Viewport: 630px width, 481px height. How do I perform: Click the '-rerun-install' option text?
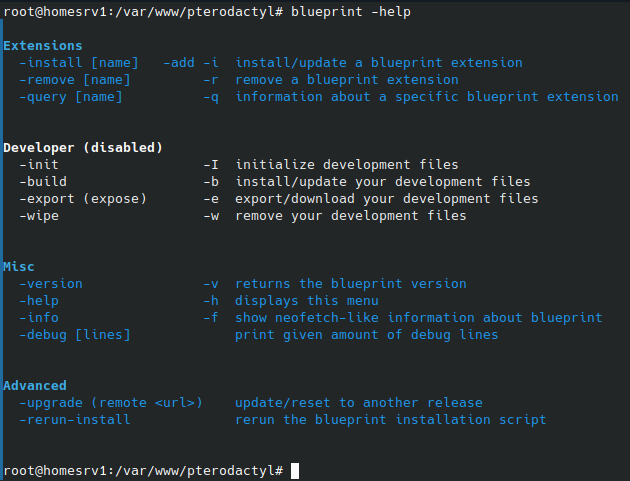coord(75,420)
